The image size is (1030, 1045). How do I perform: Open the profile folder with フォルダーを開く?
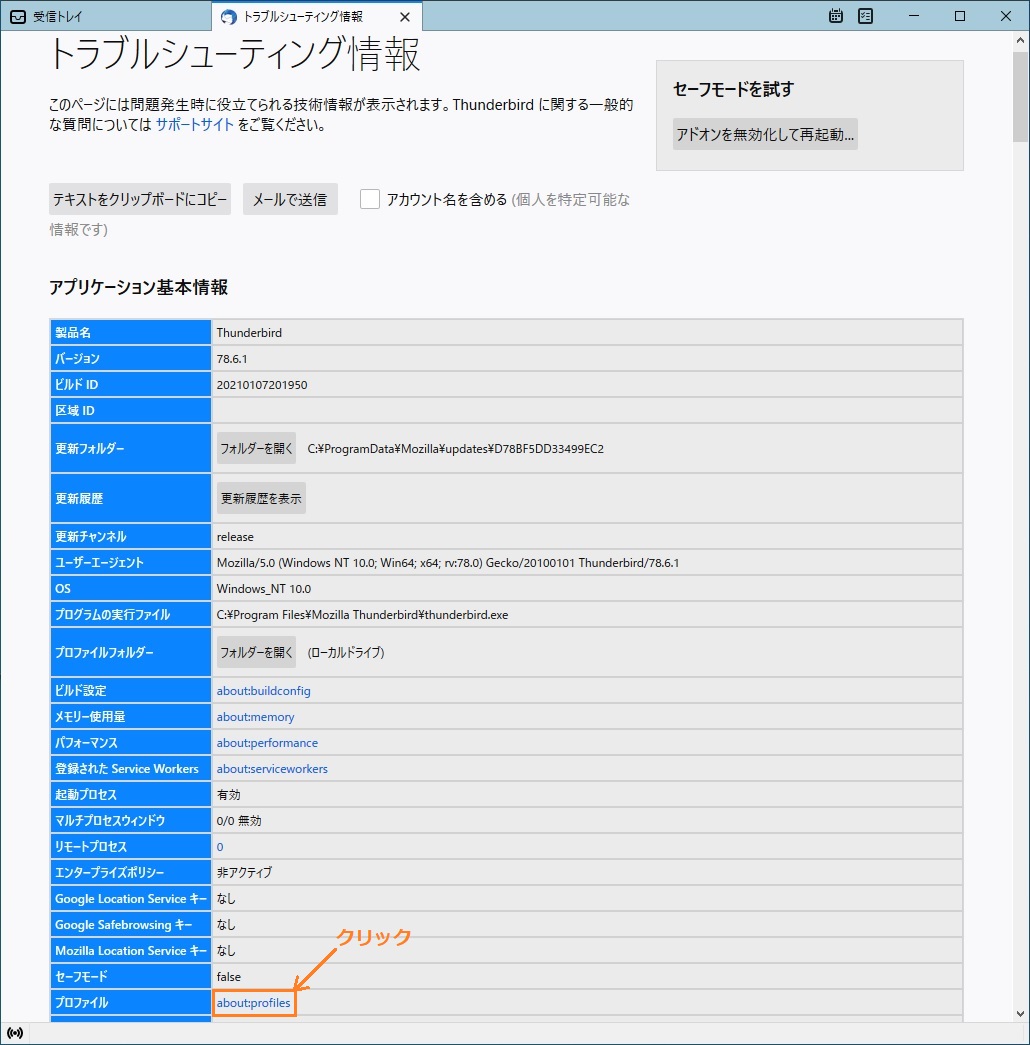[x=256, y=653]
